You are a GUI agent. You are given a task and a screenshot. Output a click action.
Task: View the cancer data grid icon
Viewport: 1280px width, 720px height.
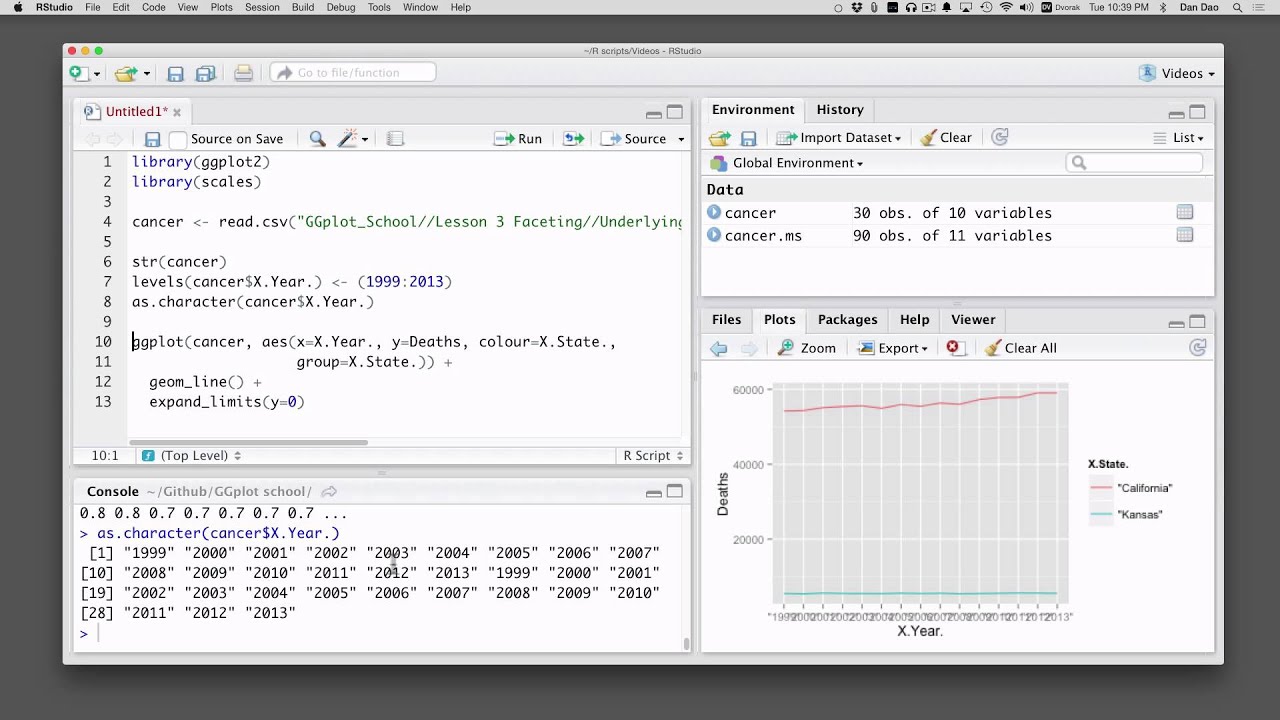(1185, 212)
